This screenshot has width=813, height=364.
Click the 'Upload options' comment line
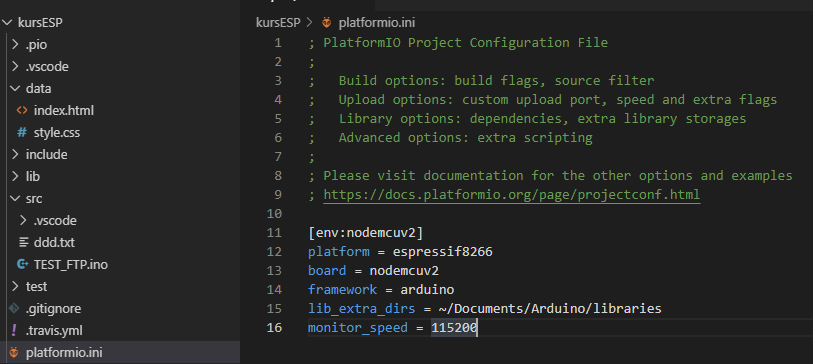(x=542, y=100)
